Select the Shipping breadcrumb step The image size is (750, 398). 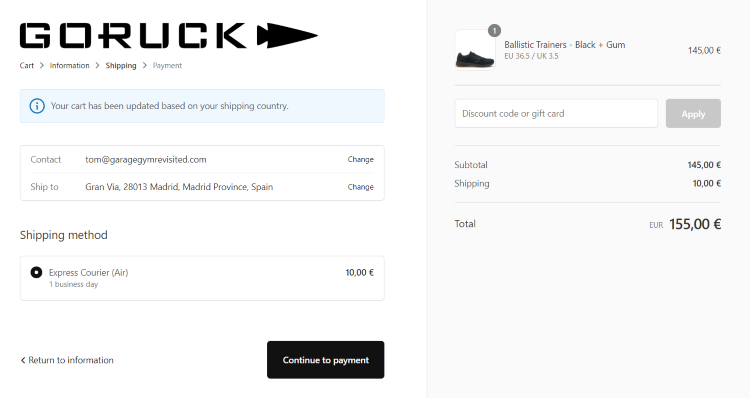[x=121, y=66]
